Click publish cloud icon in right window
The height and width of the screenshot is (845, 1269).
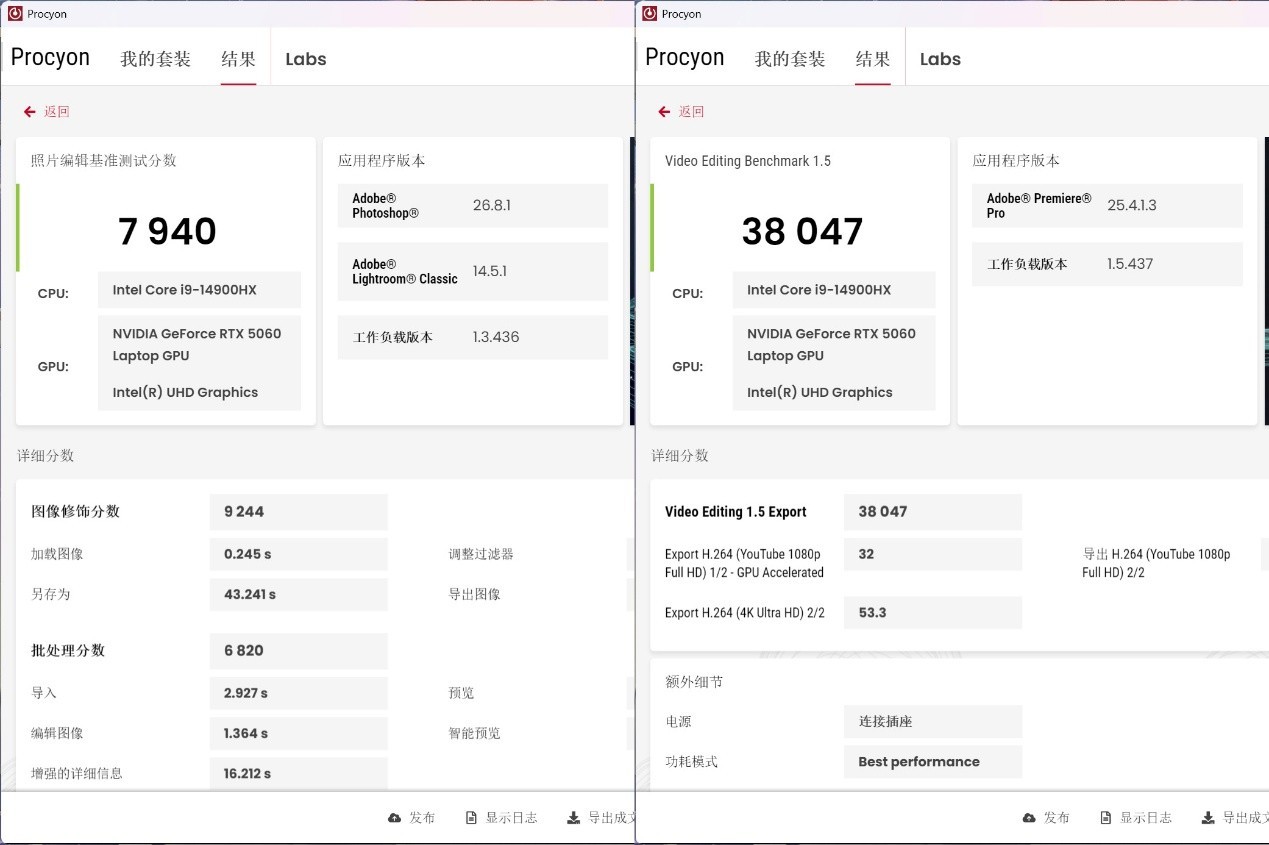[x=1030, y=818]
